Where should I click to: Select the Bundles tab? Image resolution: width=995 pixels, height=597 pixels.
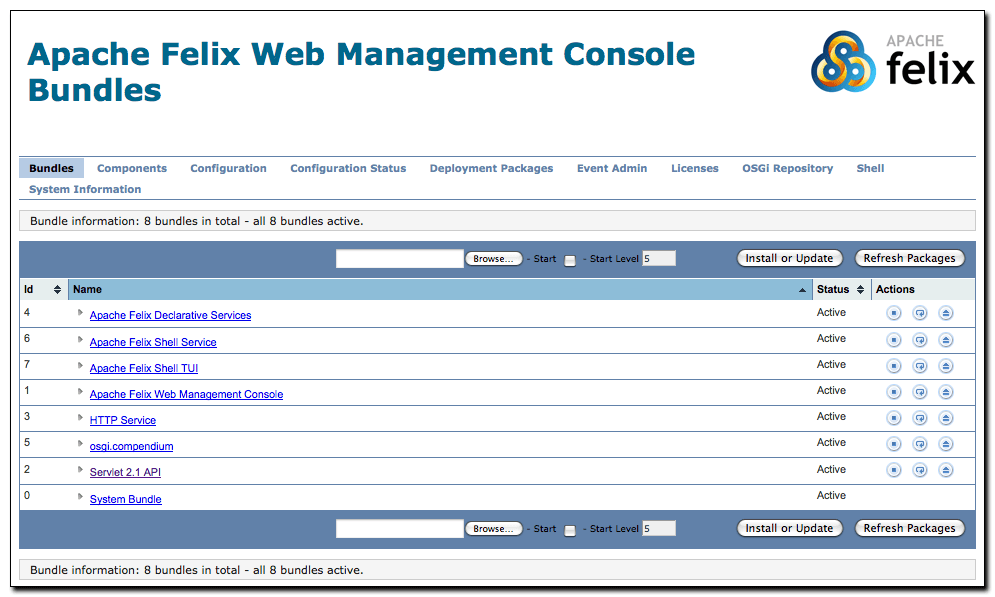point(51,168)
